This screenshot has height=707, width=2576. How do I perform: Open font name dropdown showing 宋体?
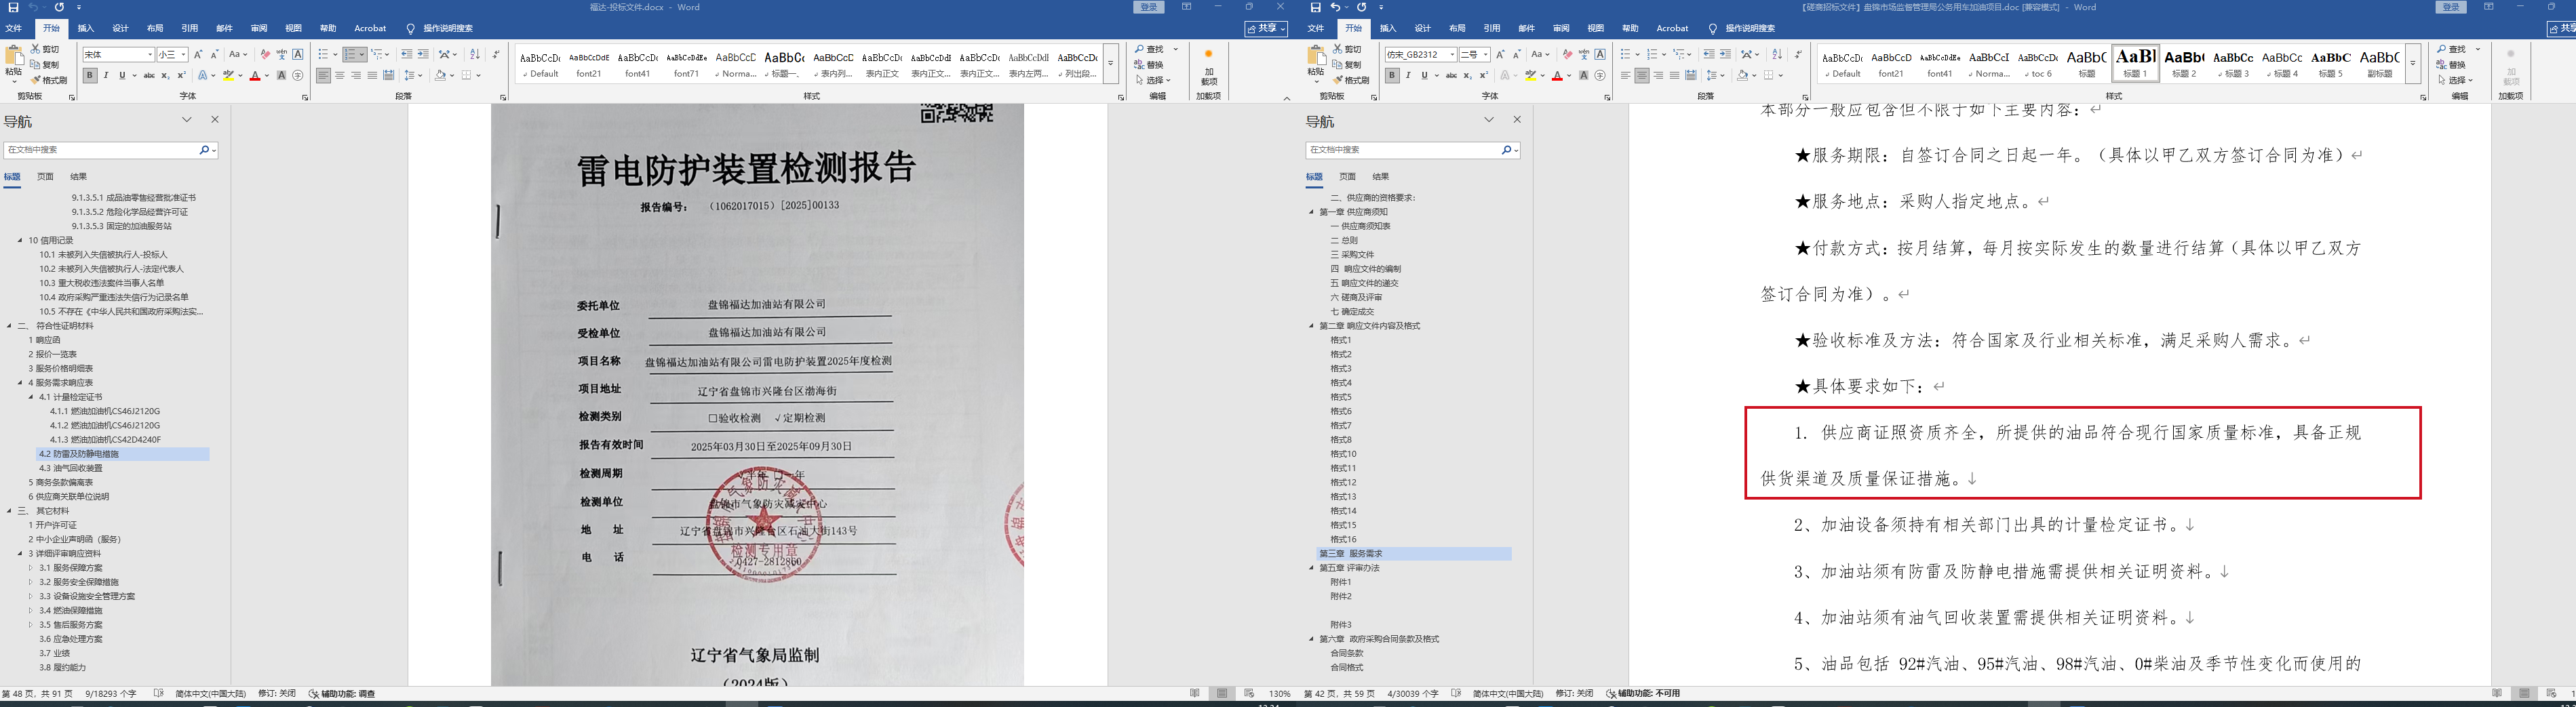(150, 55)
